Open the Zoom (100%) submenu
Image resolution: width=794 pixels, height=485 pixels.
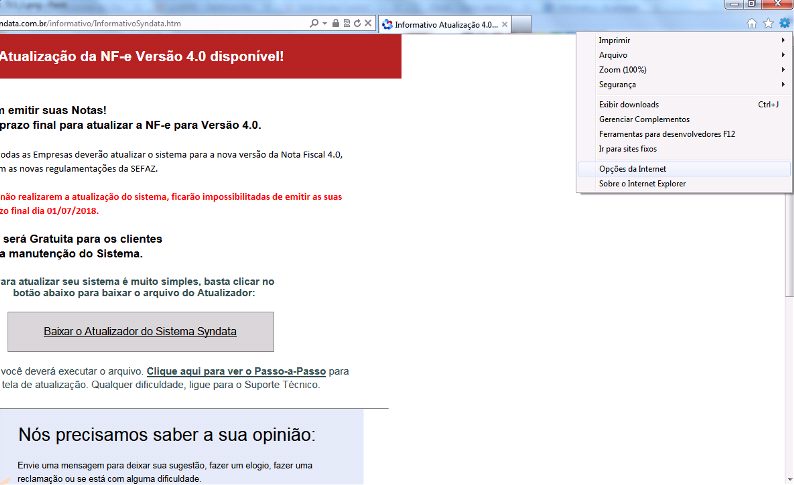(x=685, y=69)
